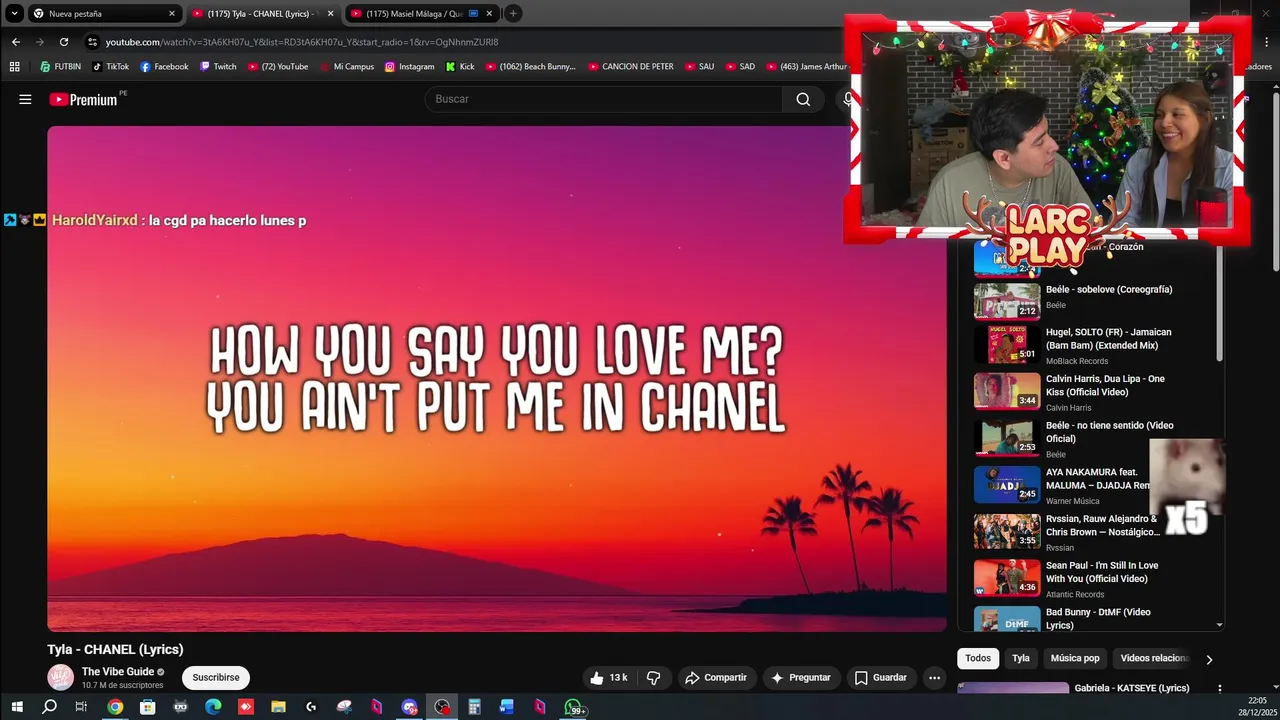
Task: Open the Chrome apps grid in bookmarks bar
Action: [x=14, y=67]
